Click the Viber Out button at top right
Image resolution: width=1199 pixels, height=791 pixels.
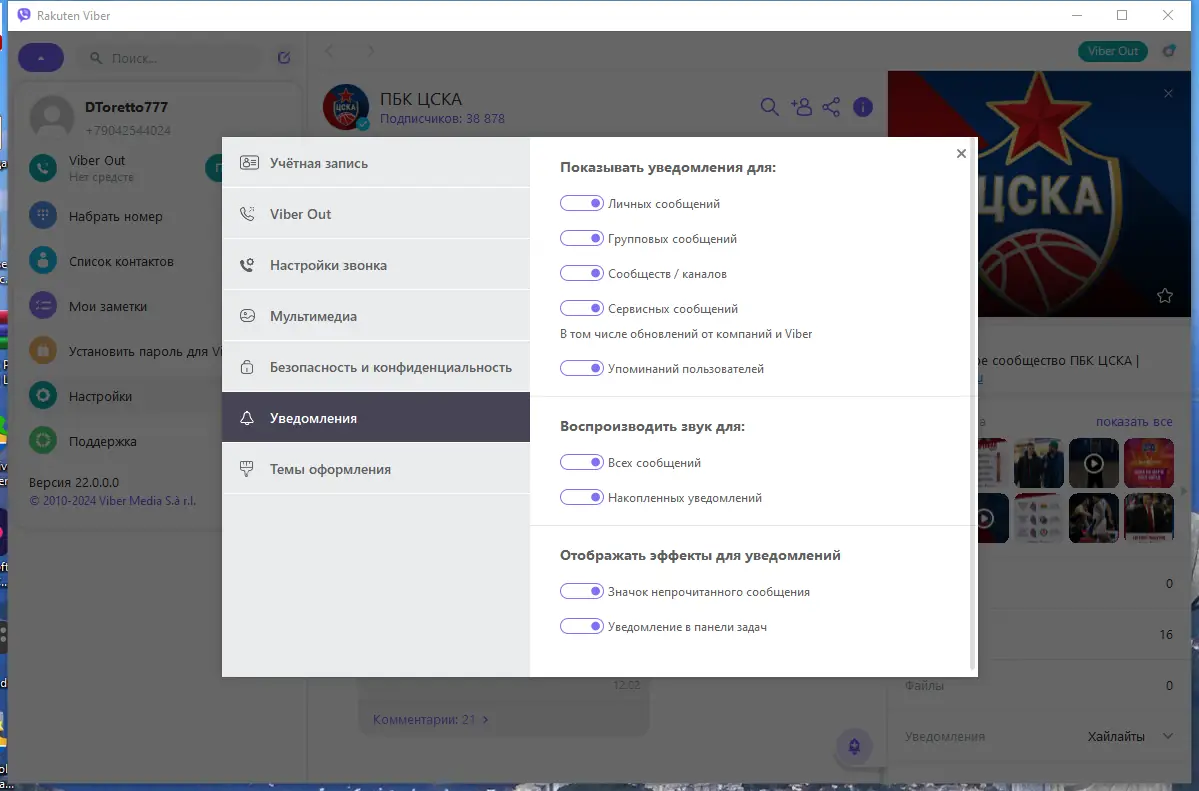tap(1113, 51)
